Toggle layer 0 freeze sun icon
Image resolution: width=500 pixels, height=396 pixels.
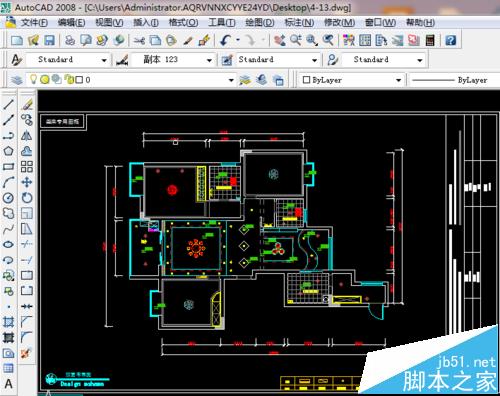pyautogui.click(x=45, y=79)
